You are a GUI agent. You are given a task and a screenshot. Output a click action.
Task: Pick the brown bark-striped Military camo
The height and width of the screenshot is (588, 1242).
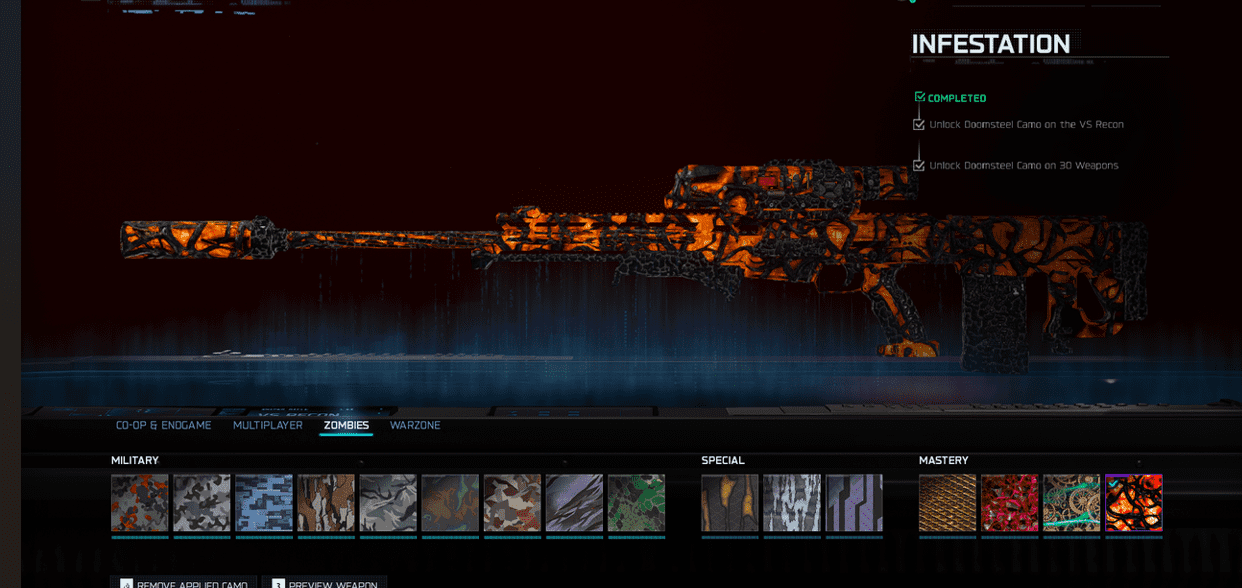(326, 502)
